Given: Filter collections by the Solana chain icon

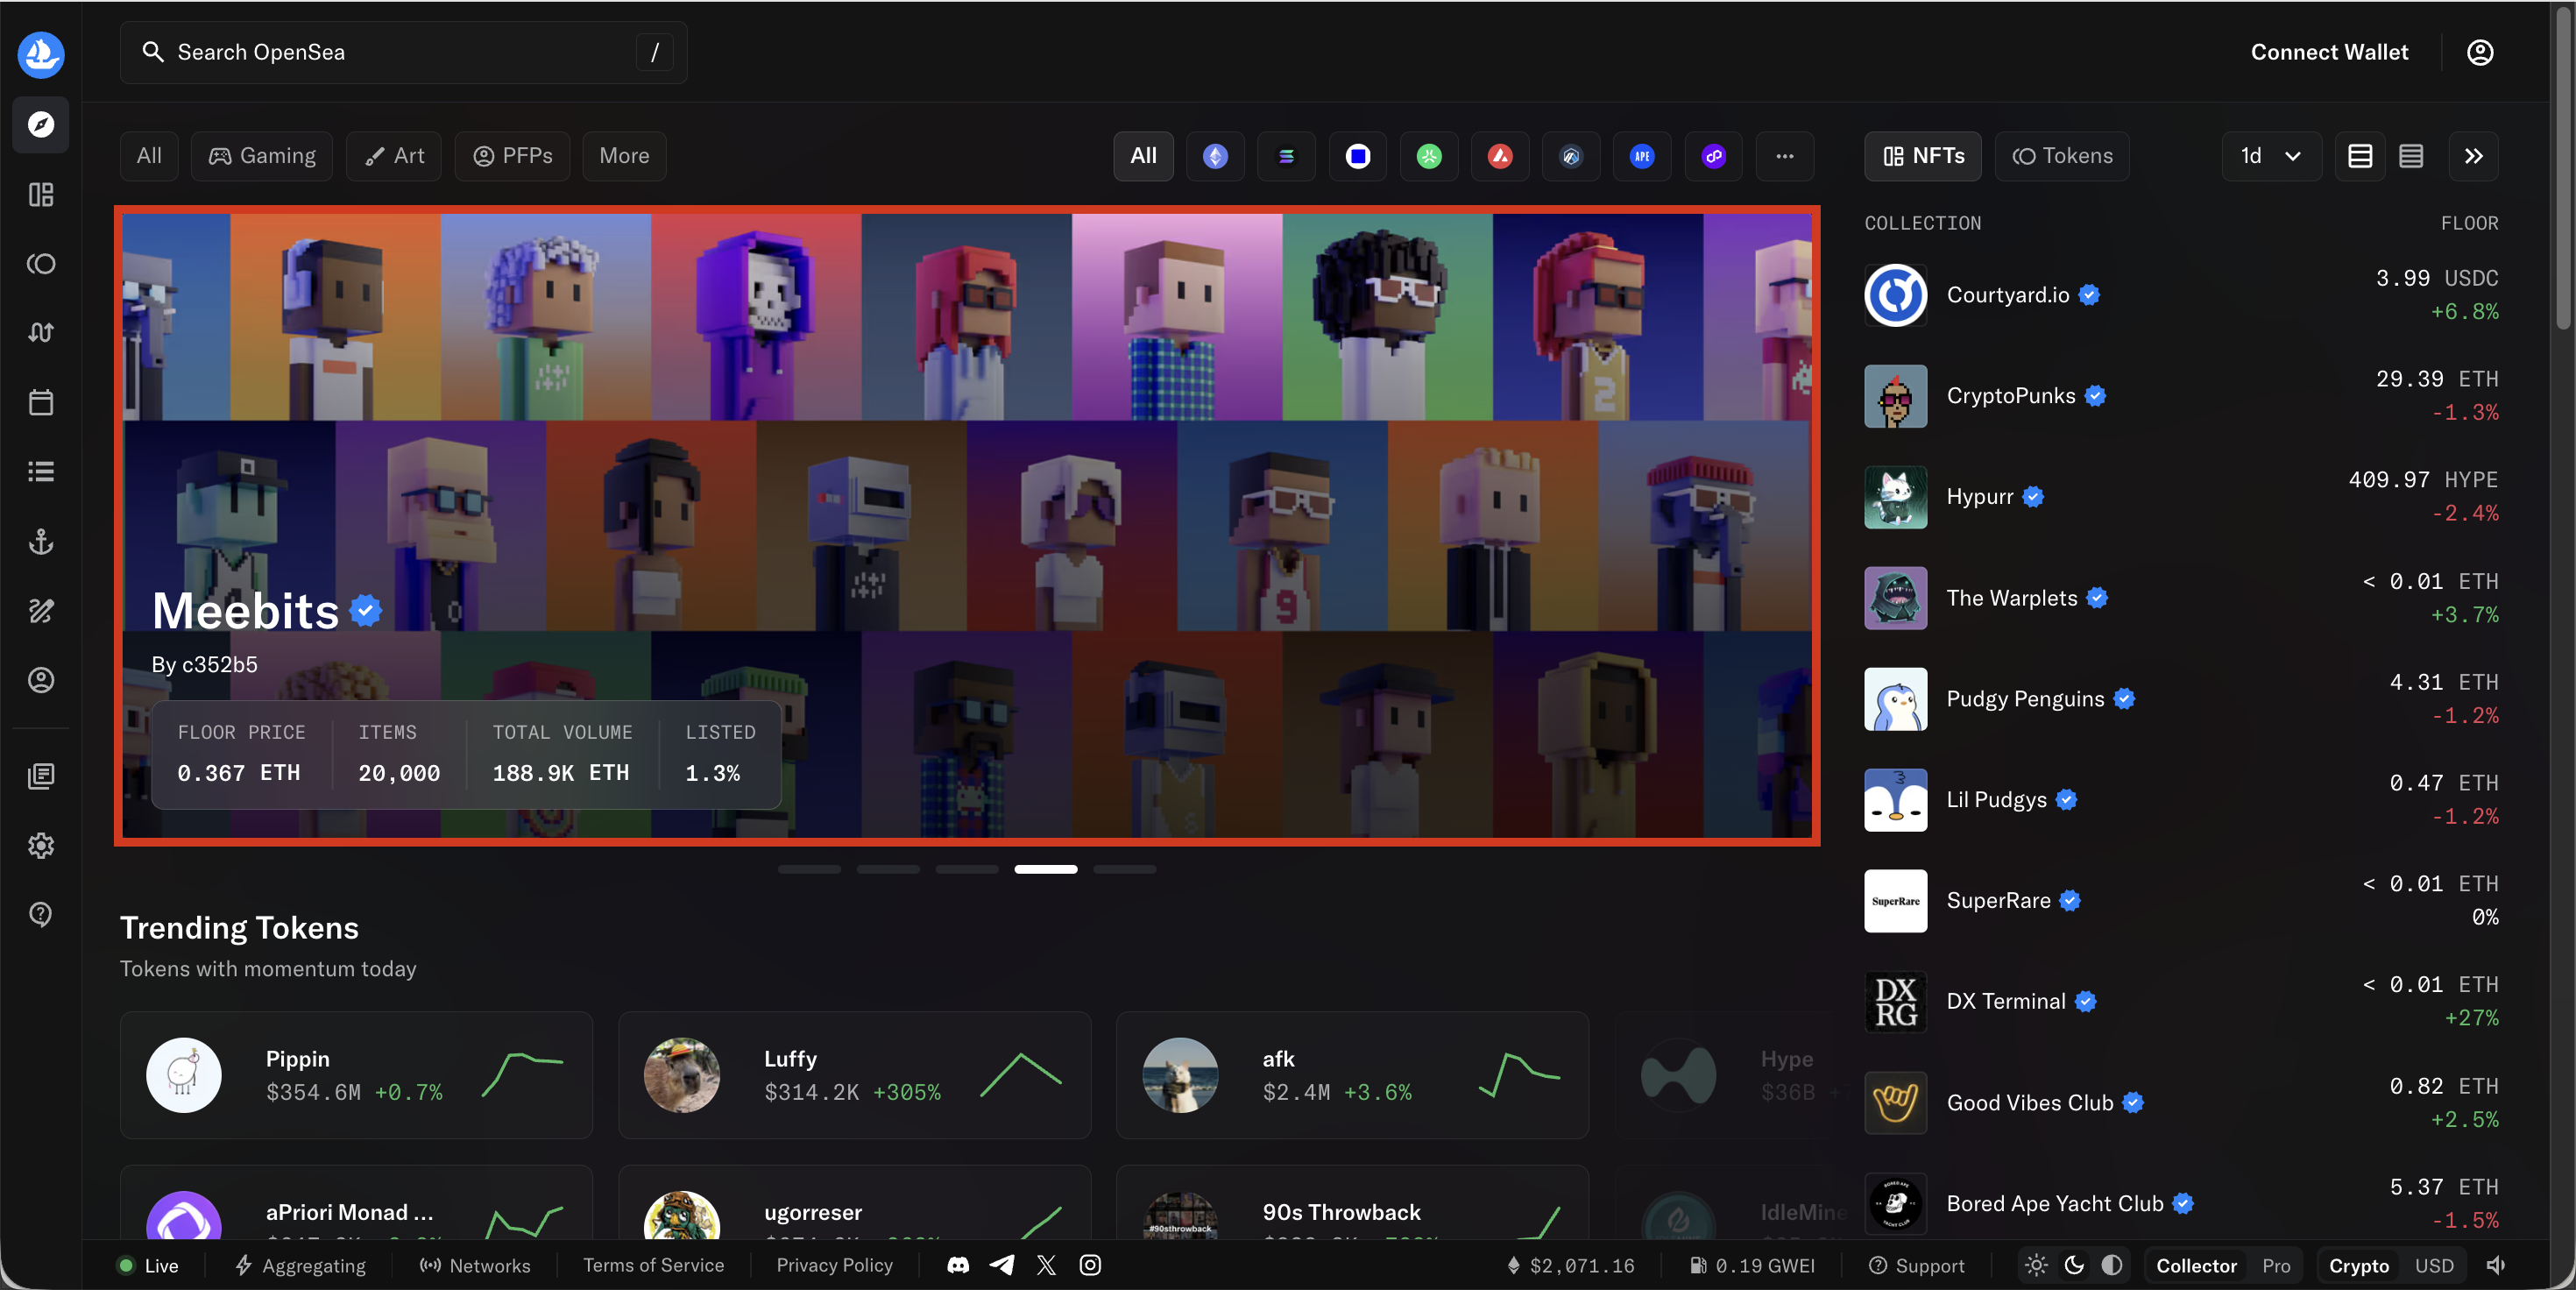Looking at the screenshot, I should 1286,156.
